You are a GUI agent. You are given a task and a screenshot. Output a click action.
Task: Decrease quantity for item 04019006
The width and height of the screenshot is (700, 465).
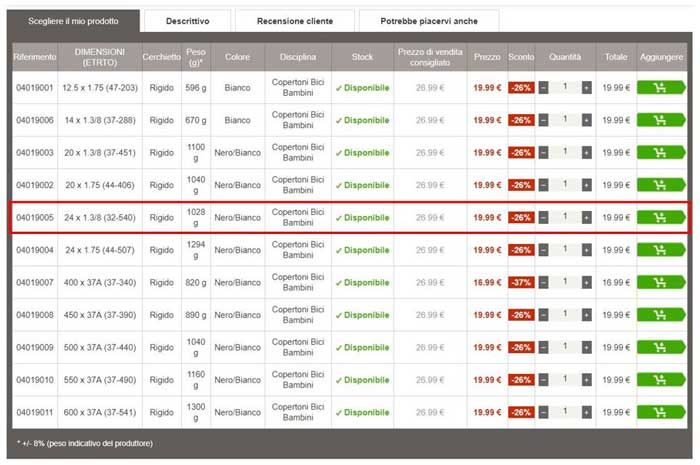[543, 120]
